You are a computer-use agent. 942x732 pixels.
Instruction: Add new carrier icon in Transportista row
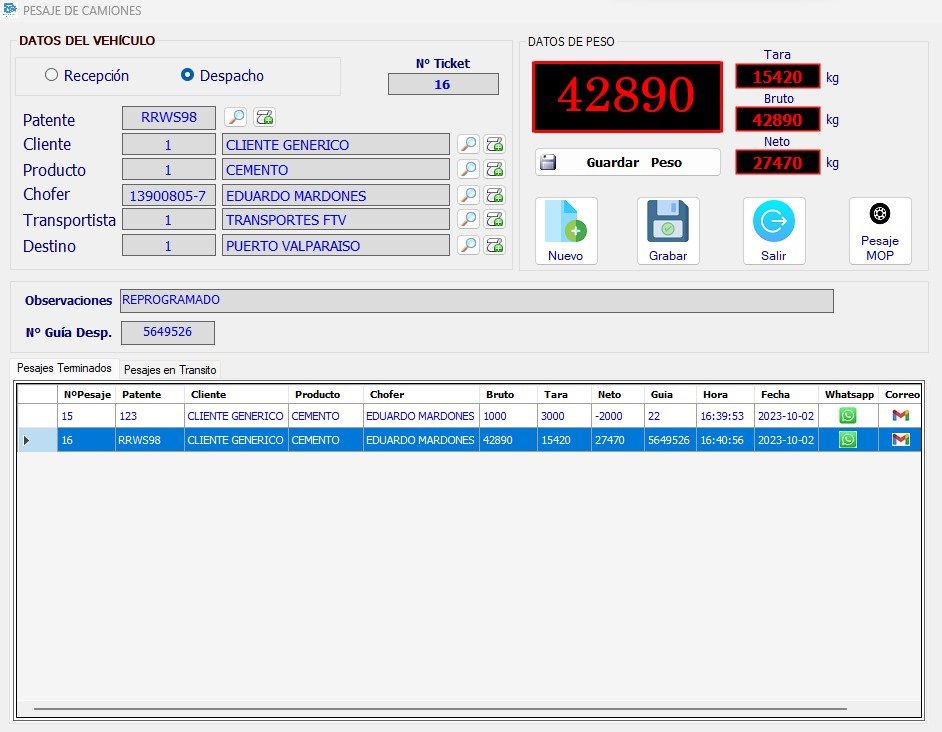click(x=494, y=219)
